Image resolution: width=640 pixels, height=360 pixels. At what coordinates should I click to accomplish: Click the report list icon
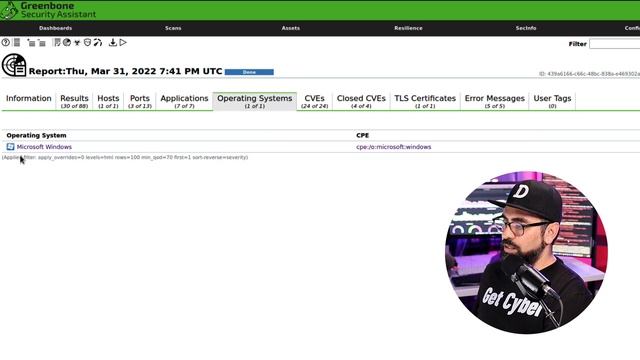17,42
